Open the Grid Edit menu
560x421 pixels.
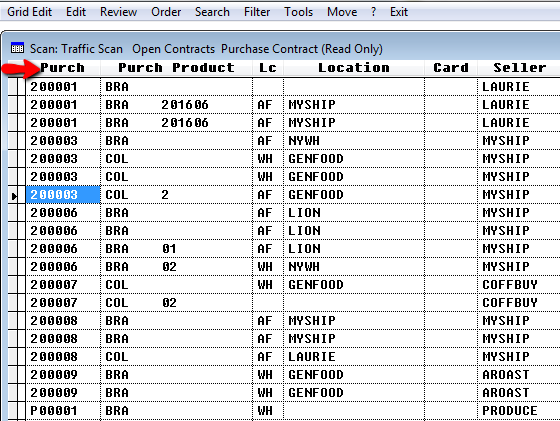click(x=29, y=12)
